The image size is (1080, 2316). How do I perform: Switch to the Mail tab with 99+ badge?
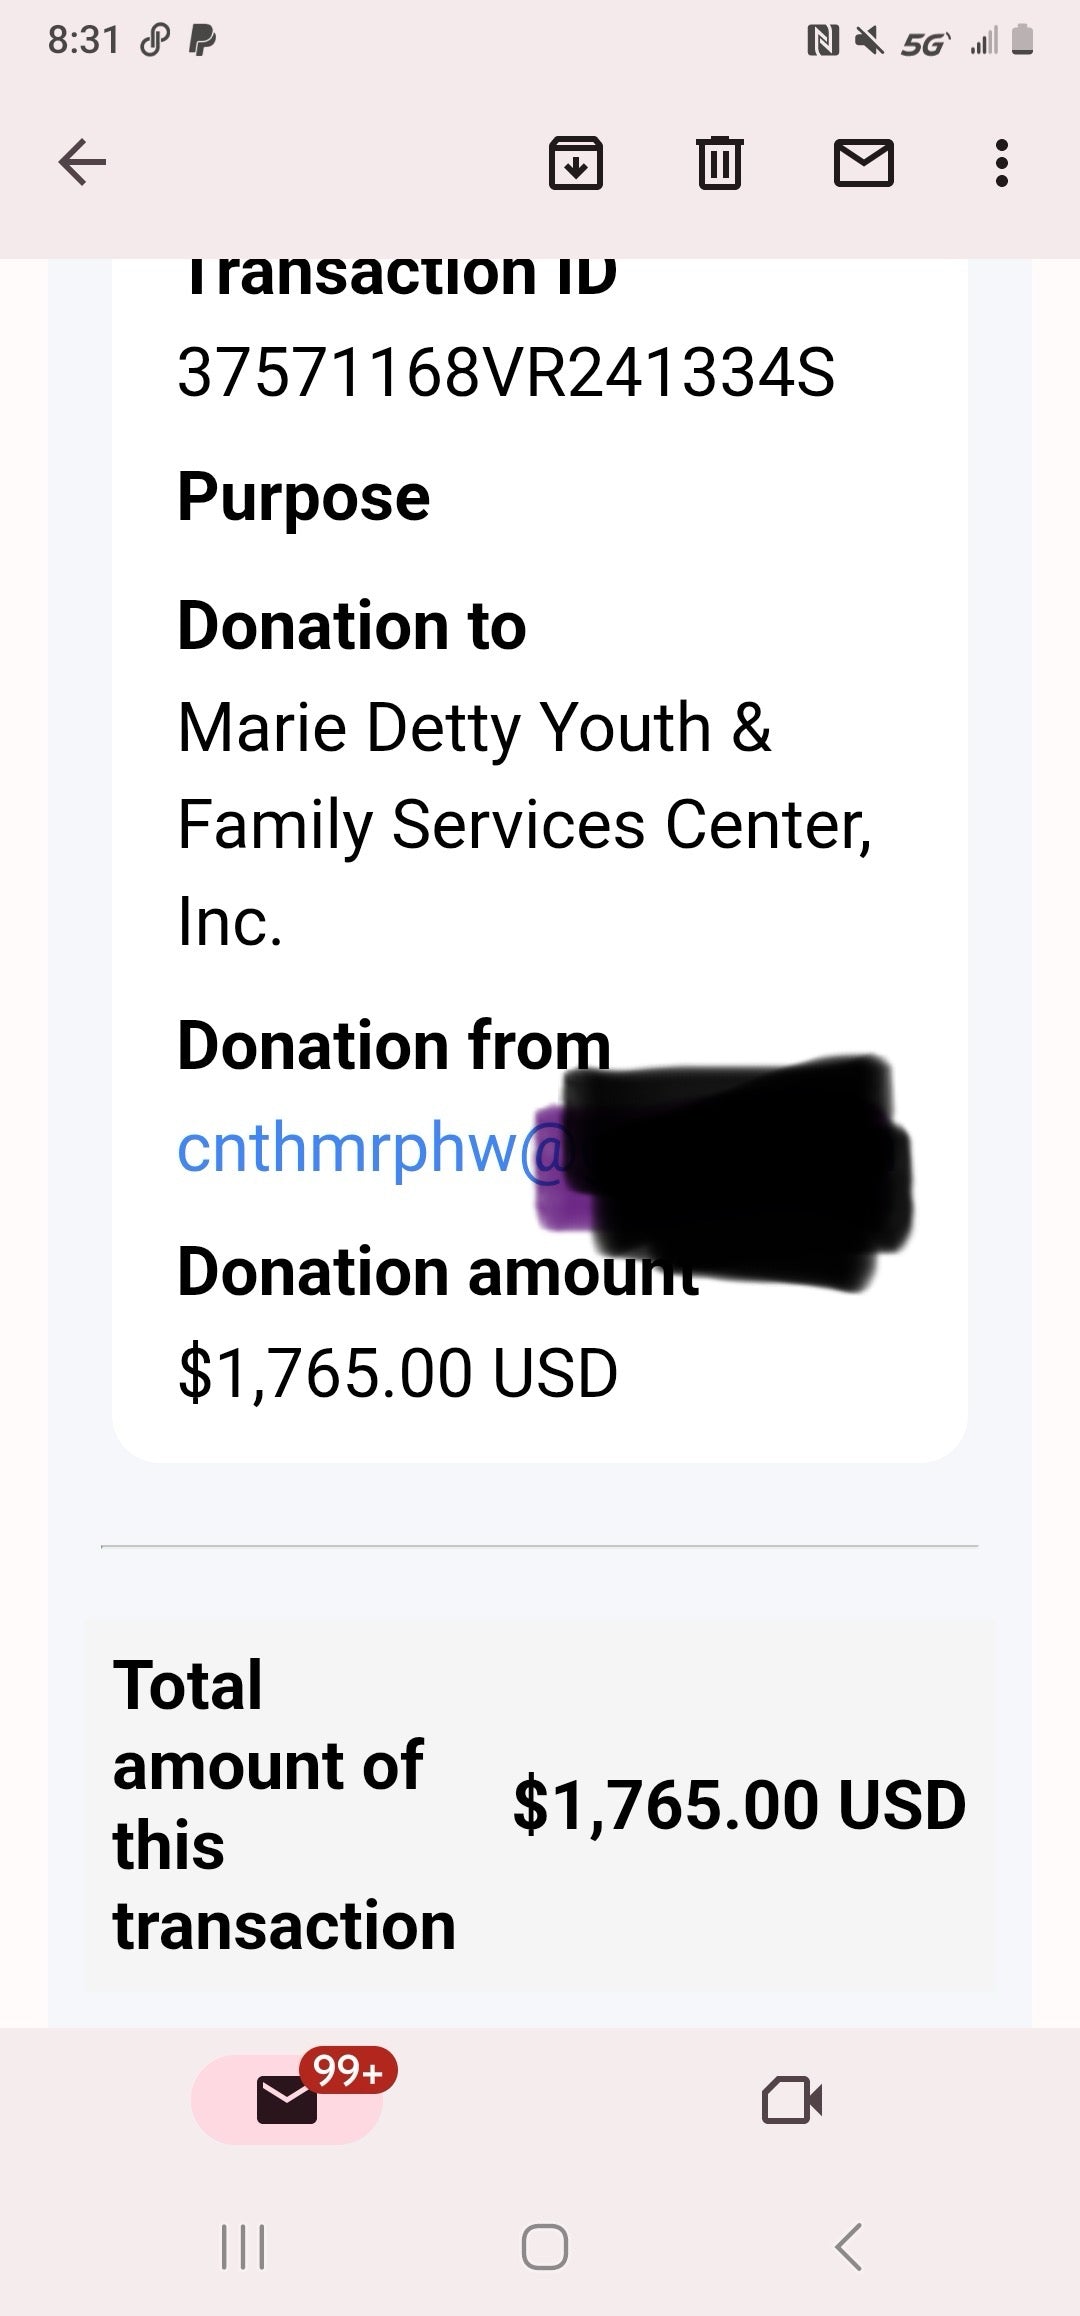point(288,2099)
